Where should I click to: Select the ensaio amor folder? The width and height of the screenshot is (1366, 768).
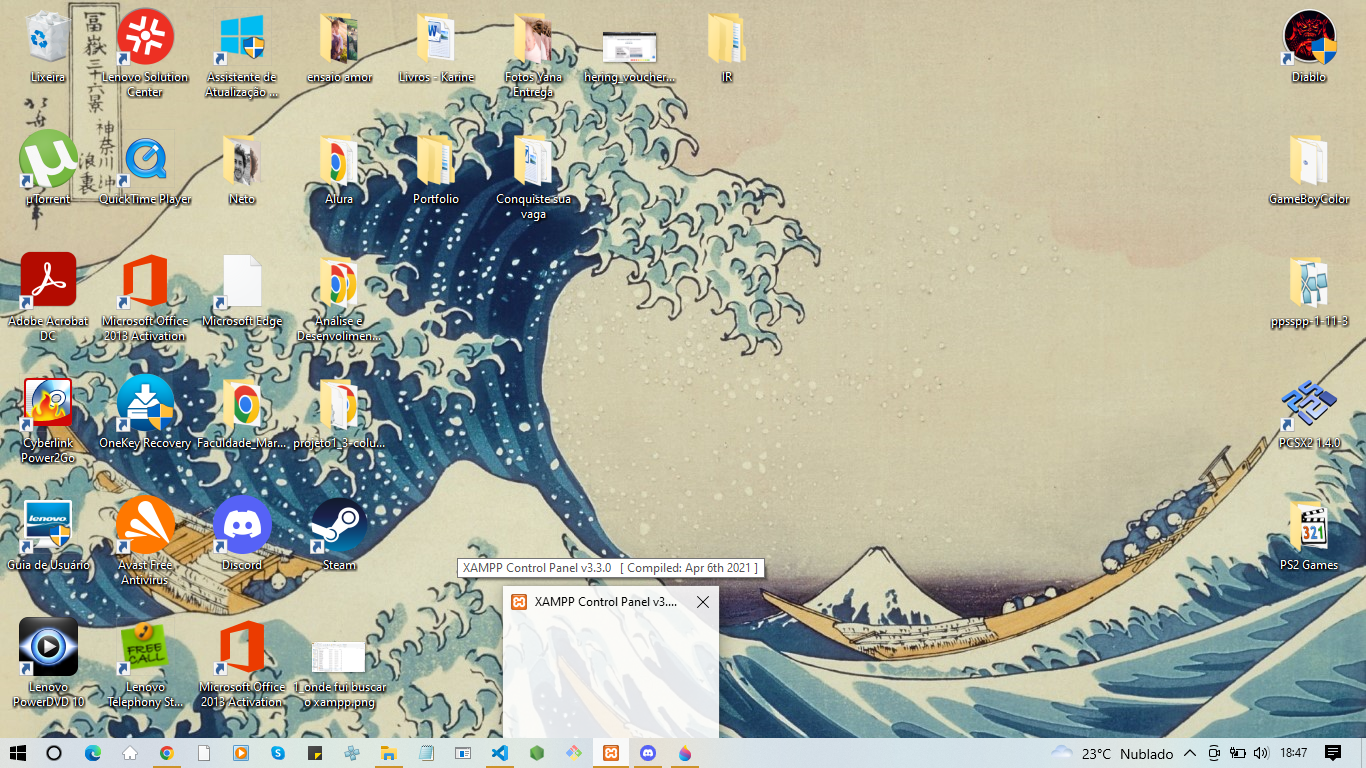(x=339, y=47)
